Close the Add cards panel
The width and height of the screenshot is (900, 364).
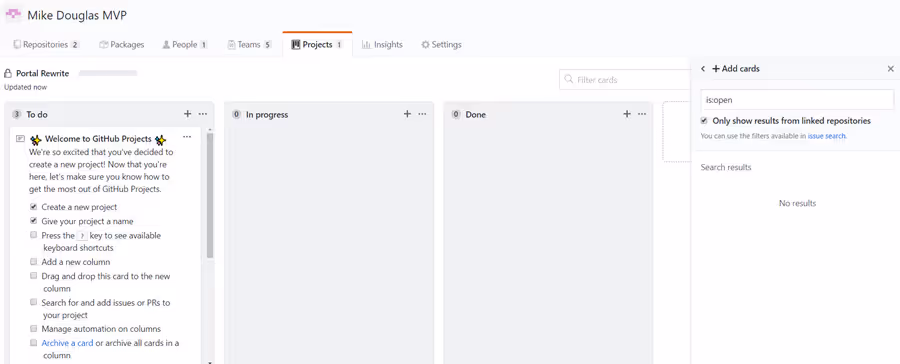pyautogui.click(x=891, y=69)
